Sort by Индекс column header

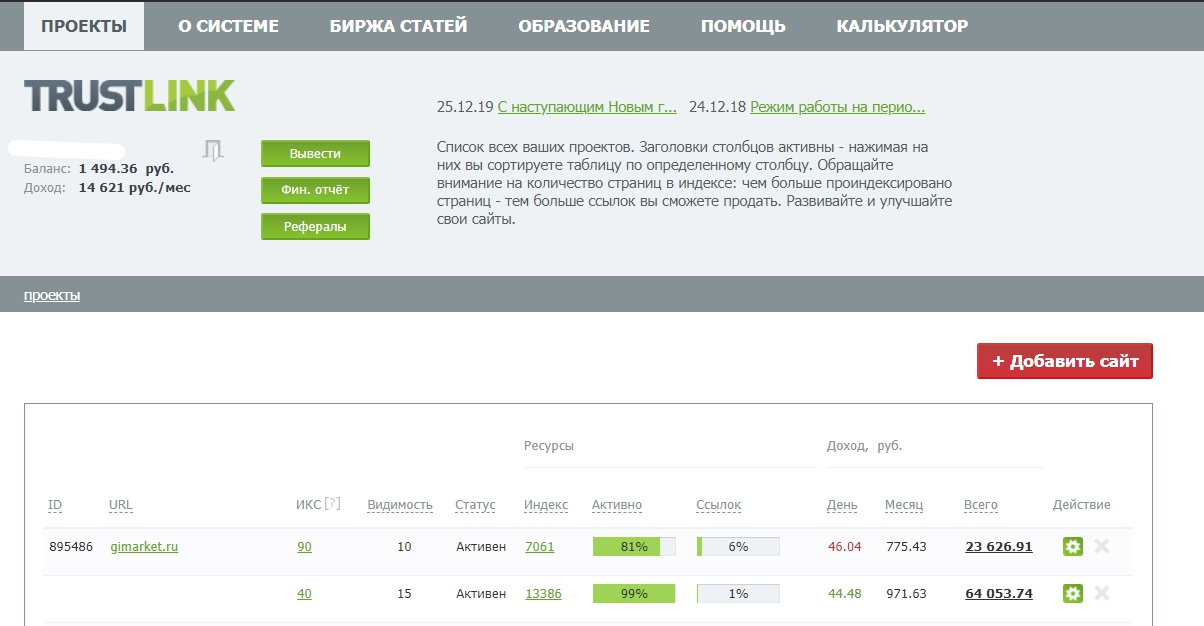(x=546, y=505)
